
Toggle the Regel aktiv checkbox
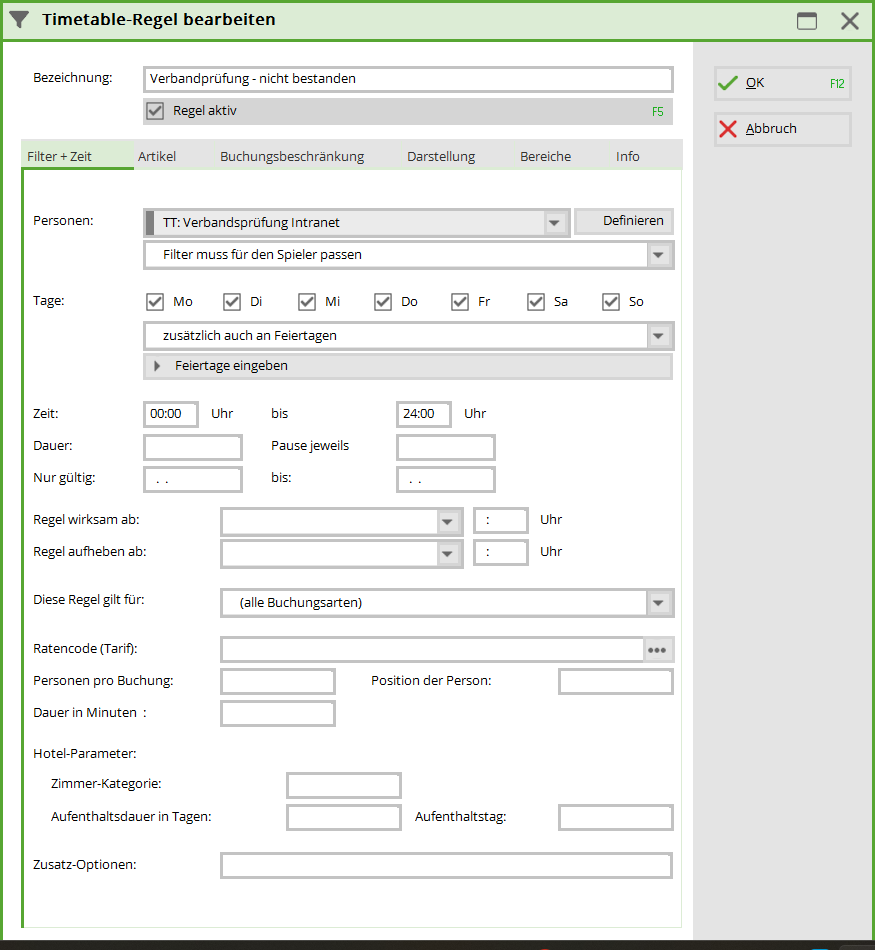coord(155,111)
